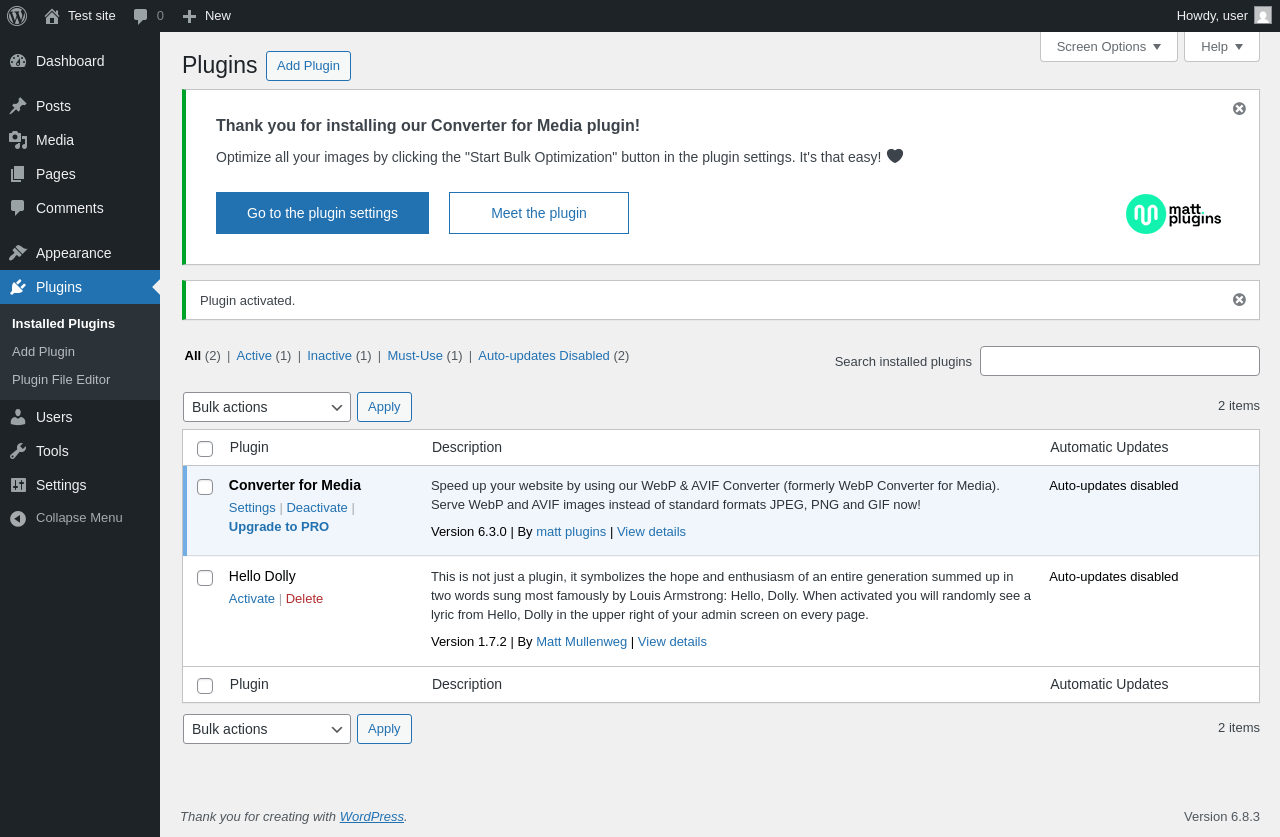Expand the Screen Options panel
Viewport: 1280px width, 837px height.
[x=1108, y=46]
